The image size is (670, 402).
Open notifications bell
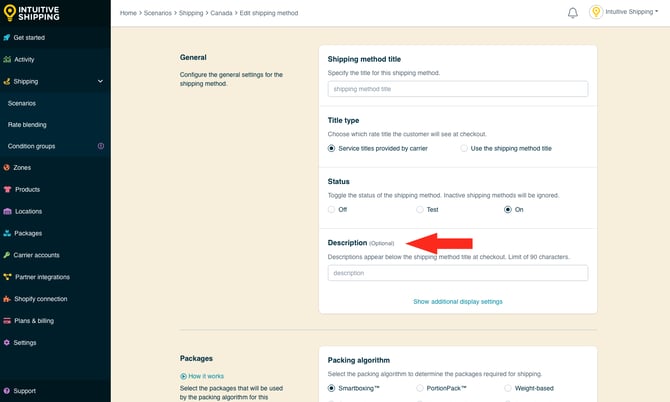tap(573, 13)
